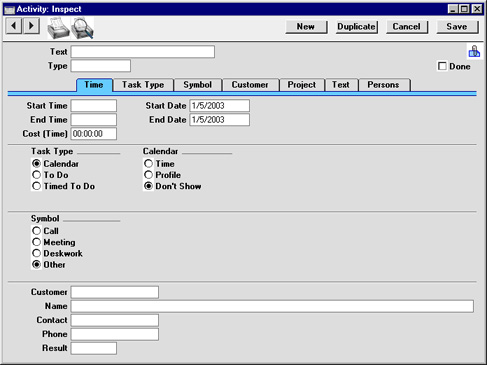Screen dimensions: 487x365
Task: Open the Persons tab
Action: click(x=384, y=85)
